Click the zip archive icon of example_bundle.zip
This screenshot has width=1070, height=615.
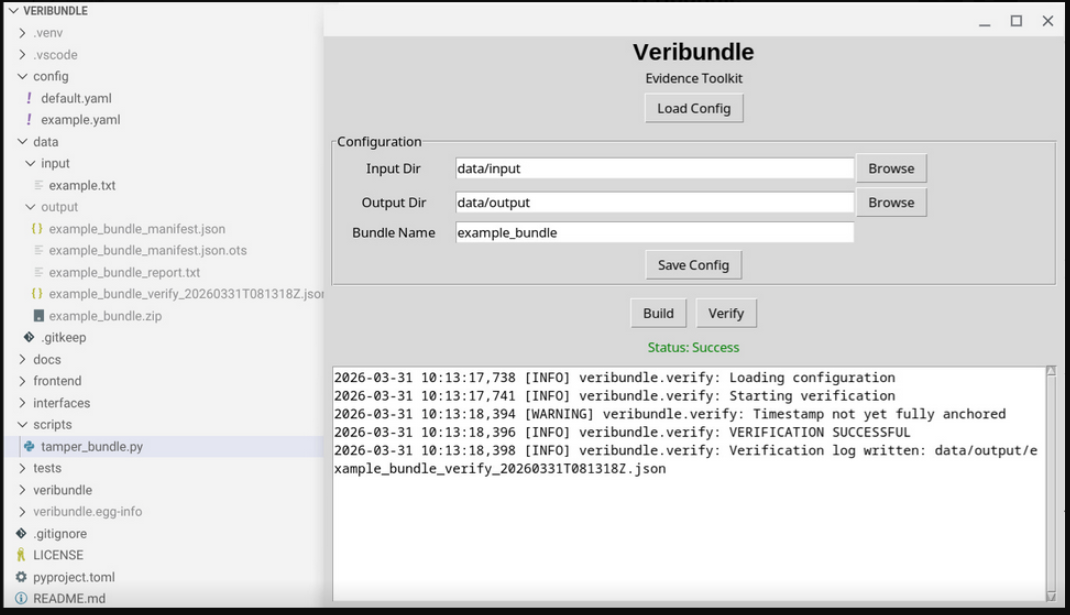pyautogui.click(x=38, y=315)
